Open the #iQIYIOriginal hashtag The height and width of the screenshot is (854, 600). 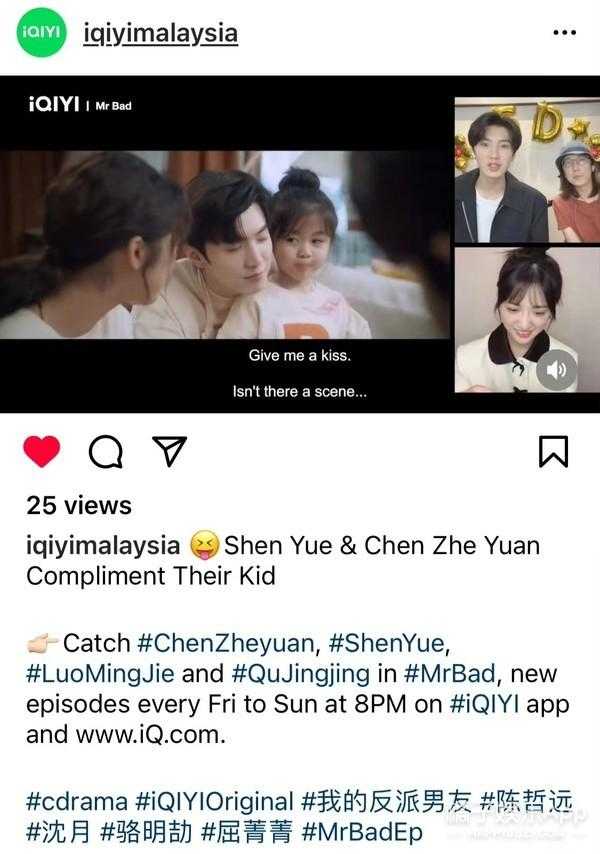(215, 801)
